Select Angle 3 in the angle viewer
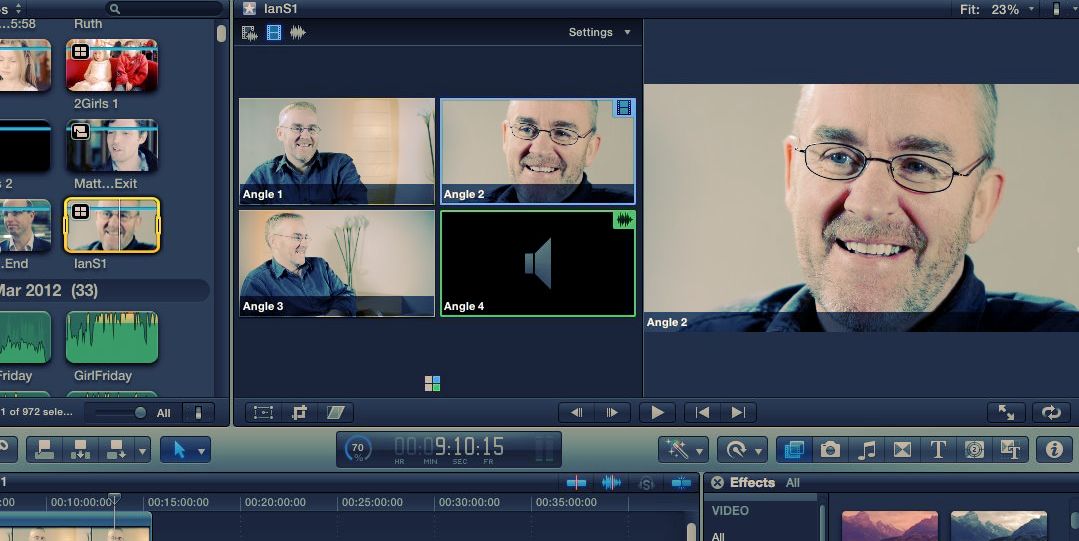1079x541 pixels. point(336,263)
